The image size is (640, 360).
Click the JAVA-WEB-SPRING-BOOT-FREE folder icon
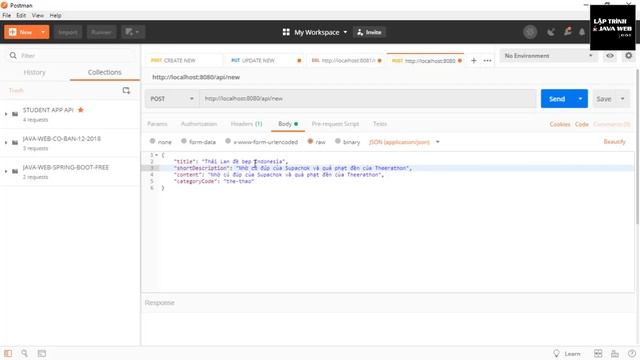[x=15, y=171]
